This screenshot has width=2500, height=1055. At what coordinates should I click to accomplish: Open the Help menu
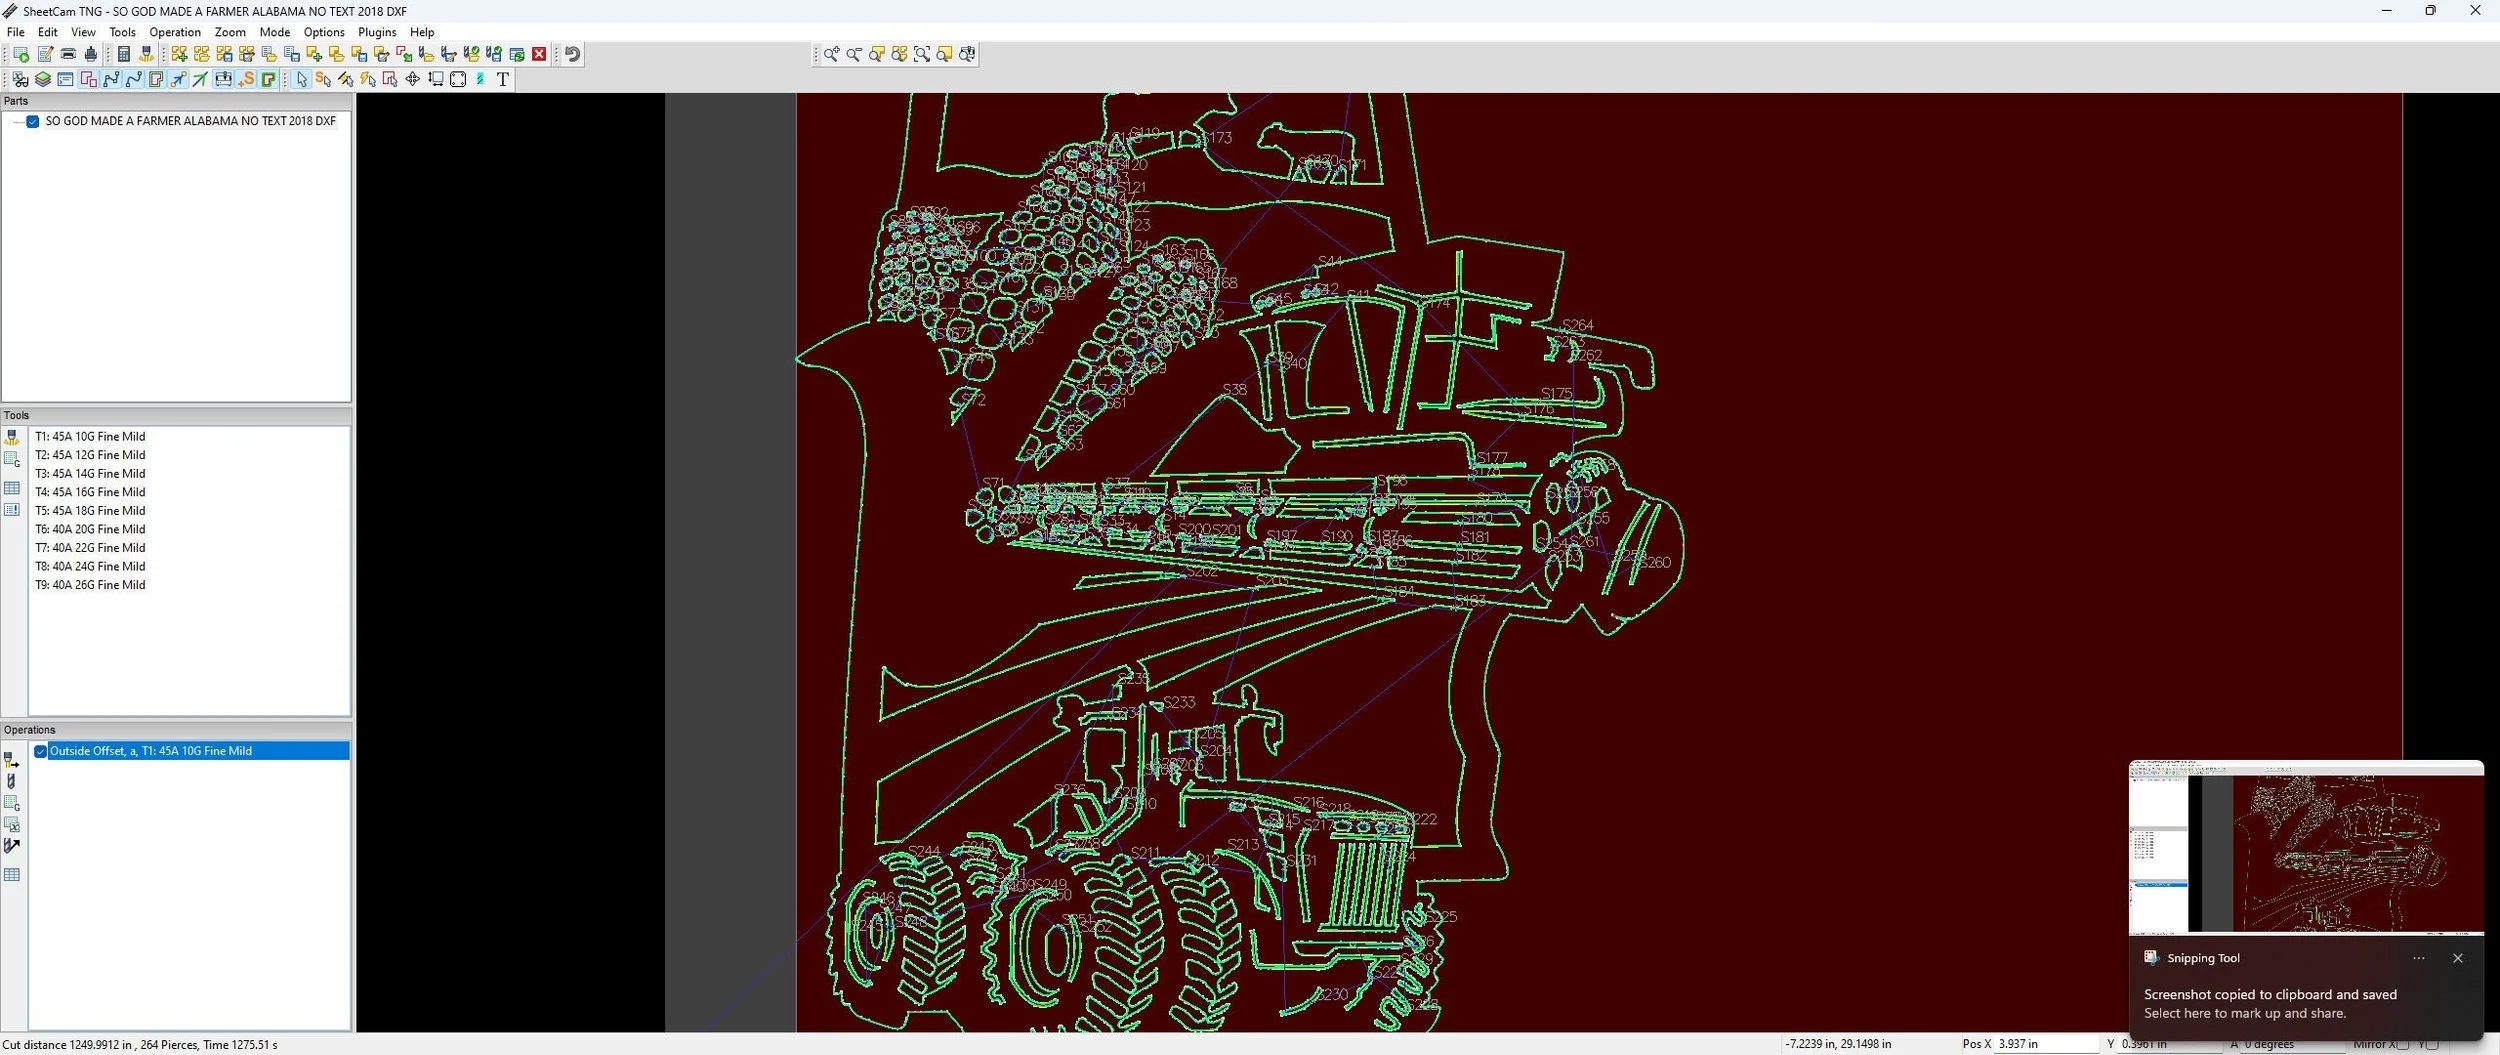point(422,32)
